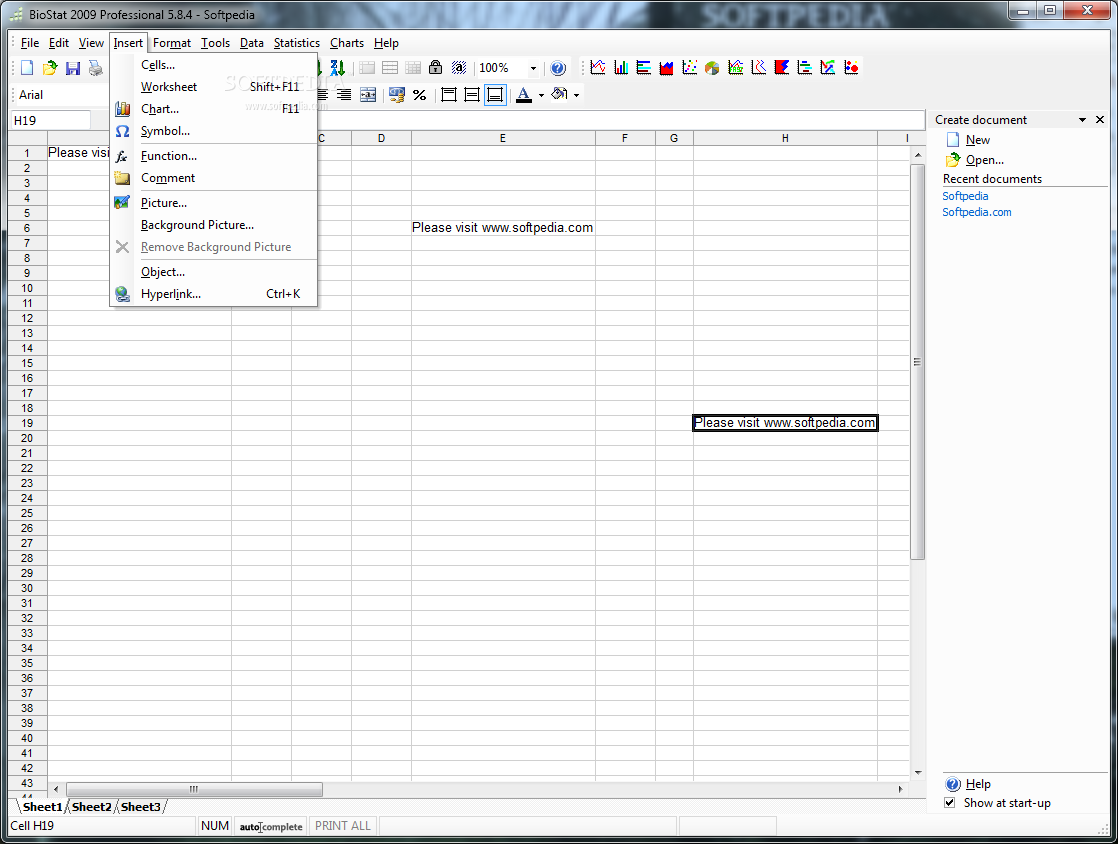This screenshot has height=844, width=1118.
Task: Click the Open file toolbar icon
Action: (50, 68)
